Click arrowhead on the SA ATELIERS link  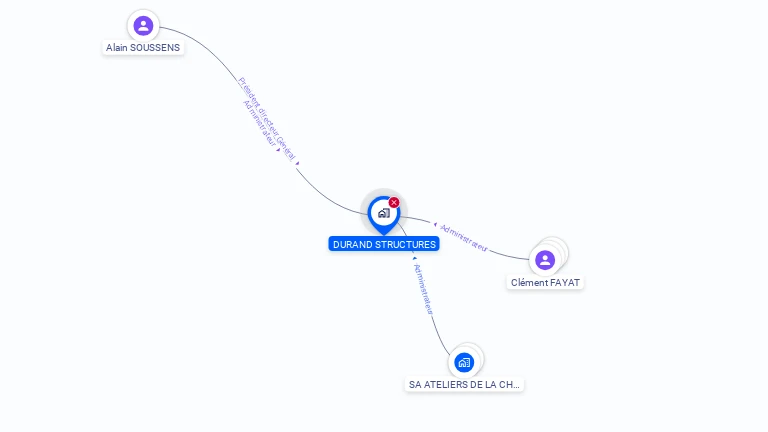click(414, 258)
